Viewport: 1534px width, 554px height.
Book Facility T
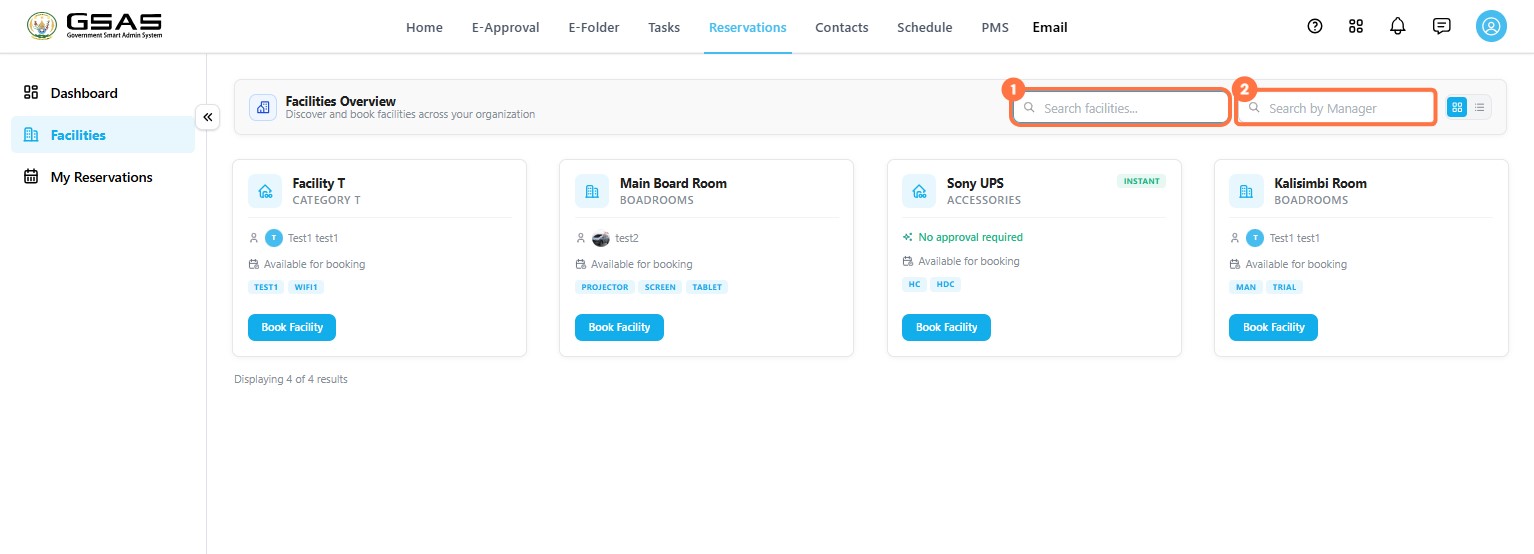292,327
